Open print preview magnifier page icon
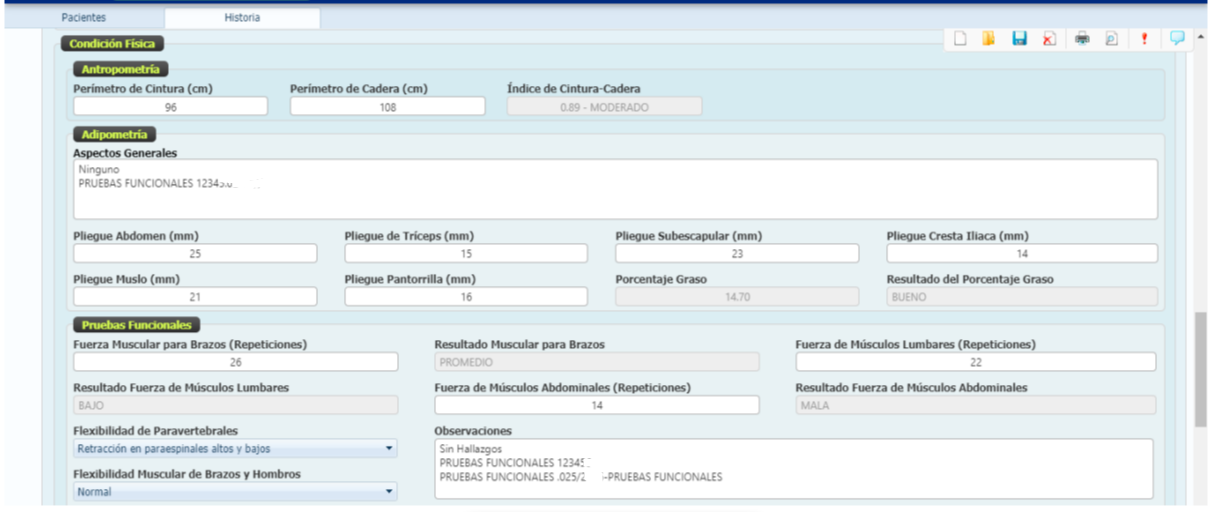This screenshot has width=1209, height=512. click(x=1111, y=39)
